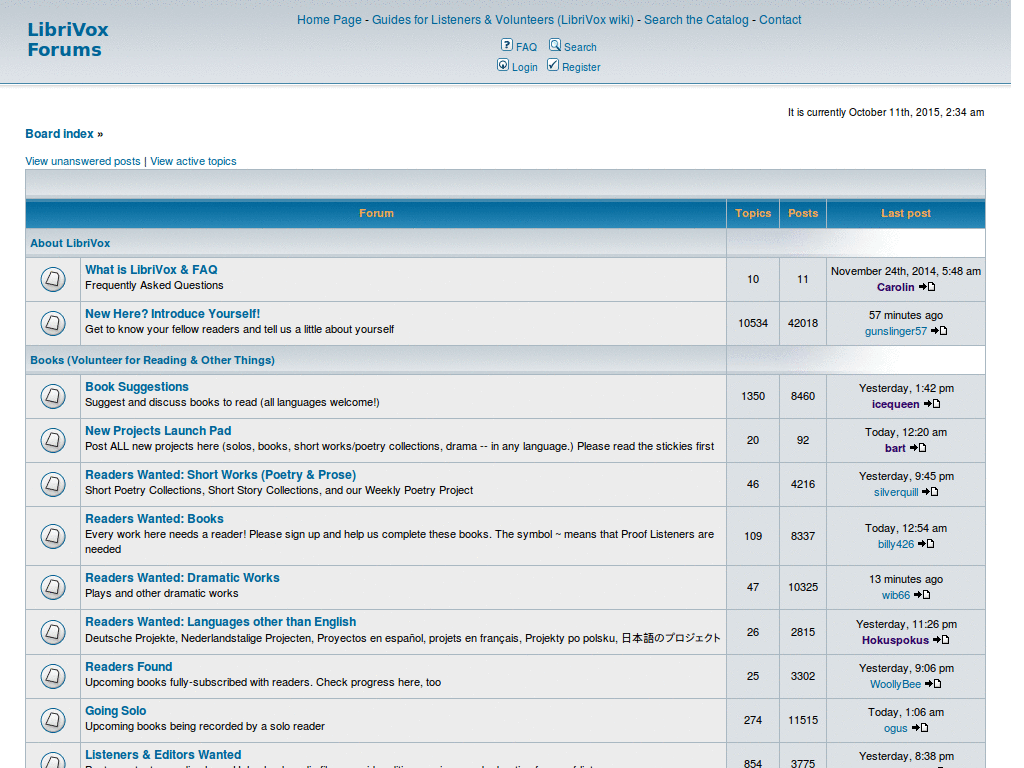The height and width of the screenshot is (768, 1024).
Task: Open Readers Wanted: Languages other than English
Action: (x=220, y=622)
